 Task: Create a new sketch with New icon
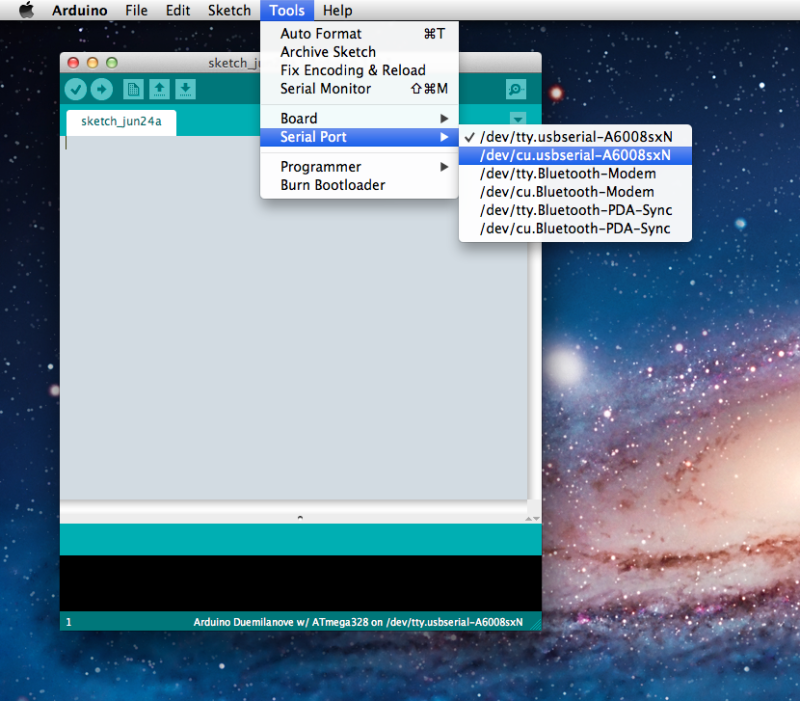tap(133, 89)
